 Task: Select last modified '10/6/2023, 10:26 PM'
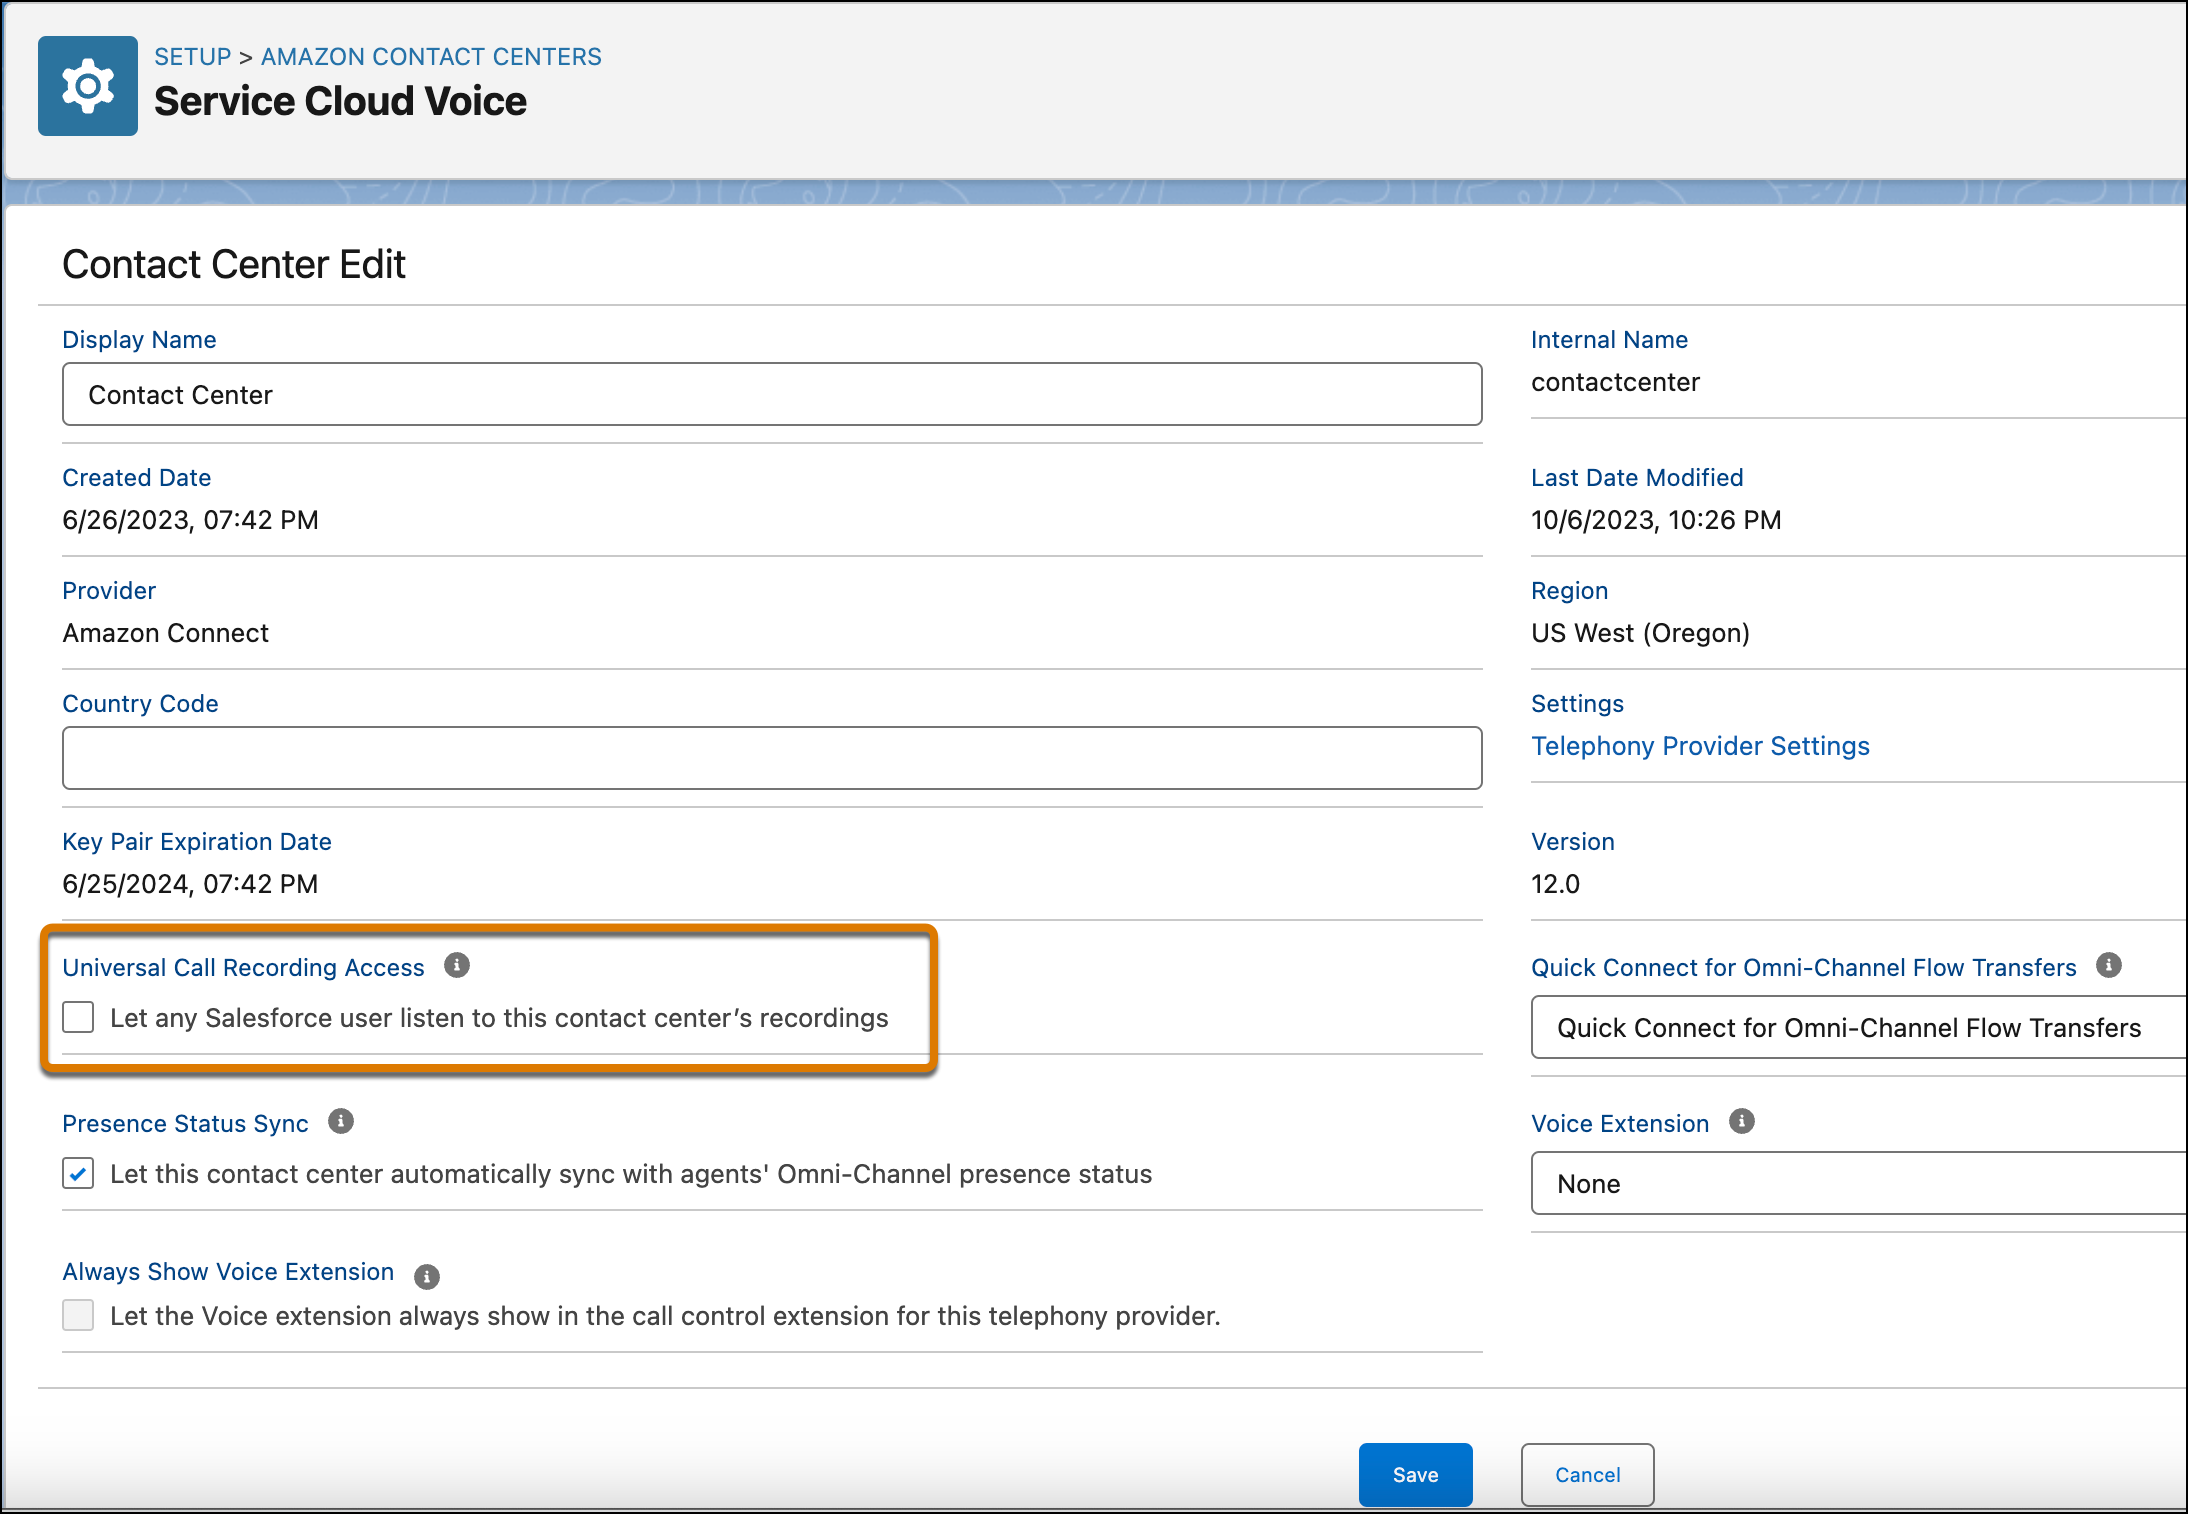tap(1656, 520)
